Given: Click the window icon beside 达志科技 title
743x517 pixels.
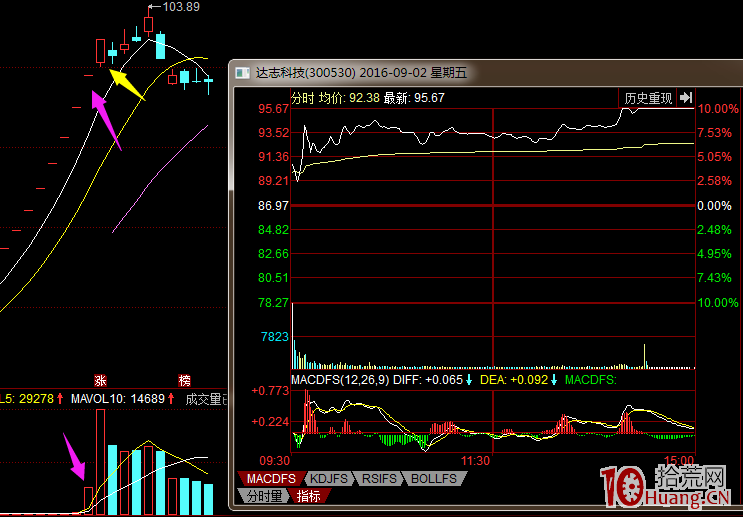Looking at the screenshot, I should 243,73.
